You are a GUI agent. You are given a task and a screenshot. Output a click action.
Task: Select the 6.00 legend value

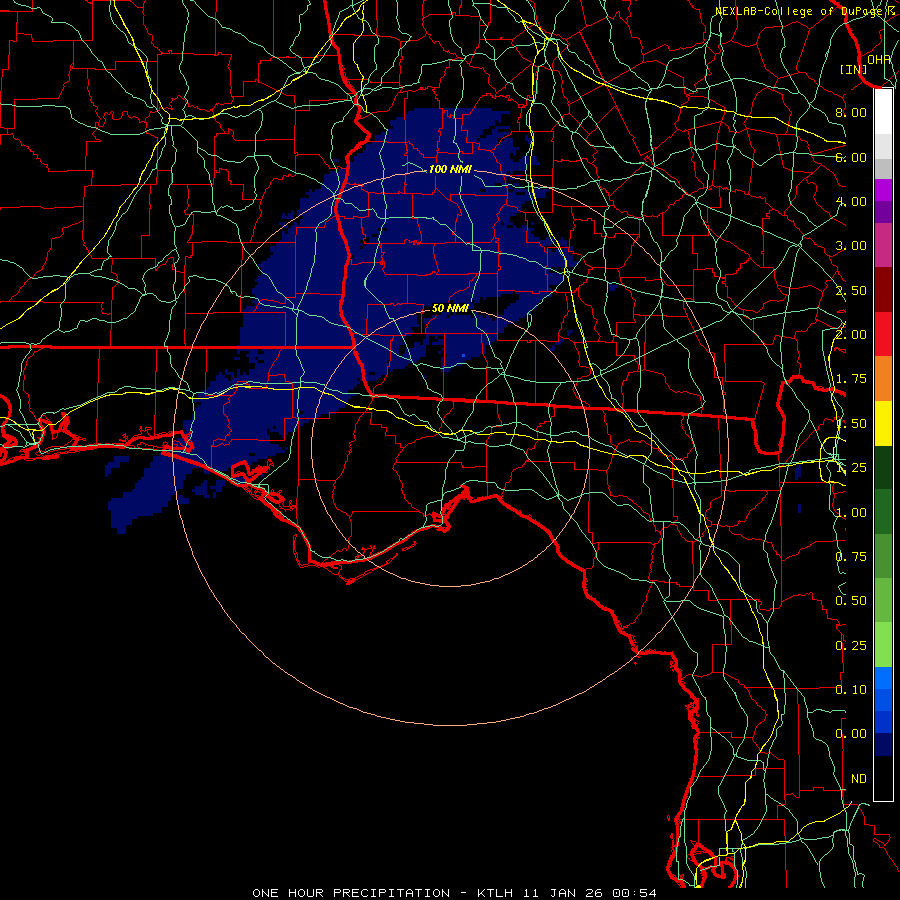[x=851, y=157]
